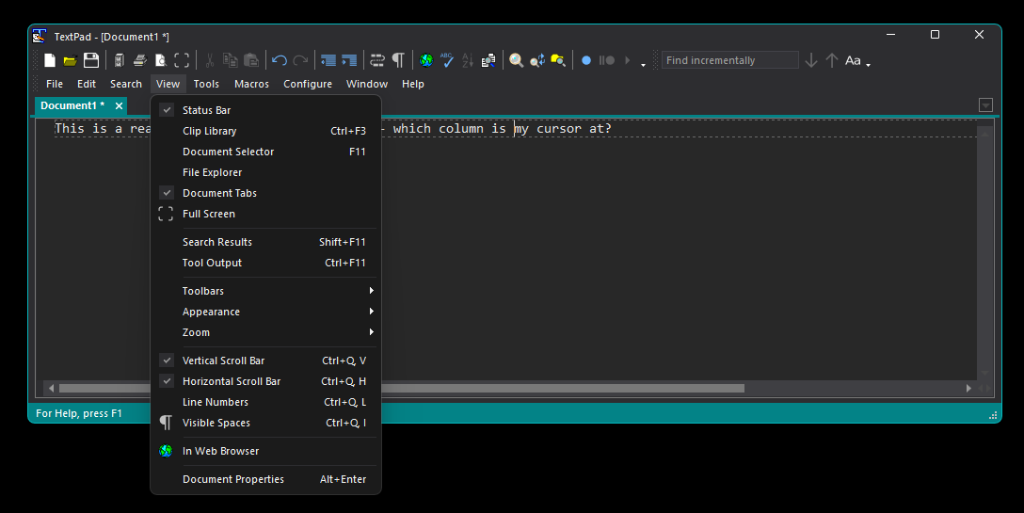This screenshot has height=513, width=1024.
Task: Open the Edit menu
Action: pos(86,84)
